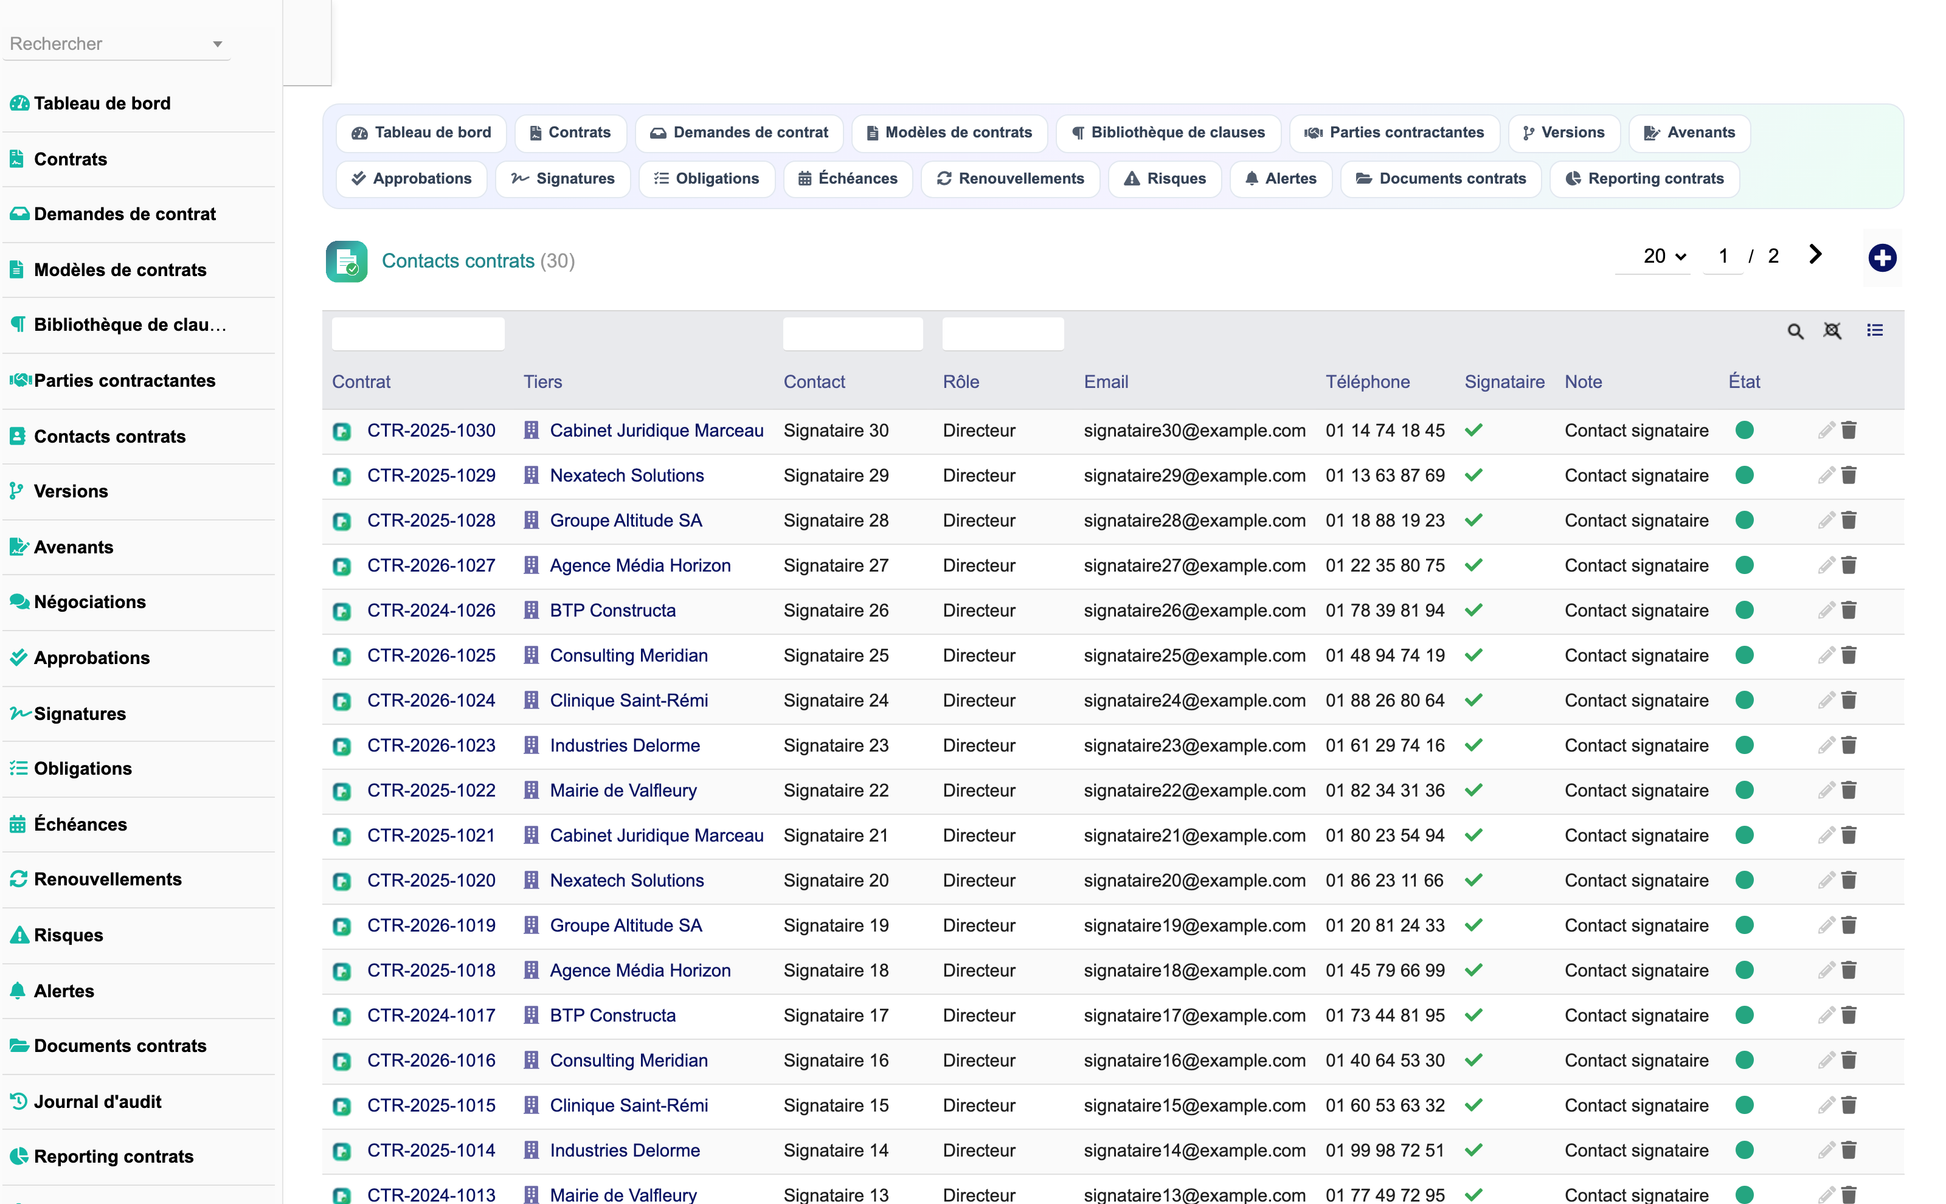Clear filters with the crossed-out search icon
Viewport: 1946px width, 1204px height.
[x=1832, y=331]
